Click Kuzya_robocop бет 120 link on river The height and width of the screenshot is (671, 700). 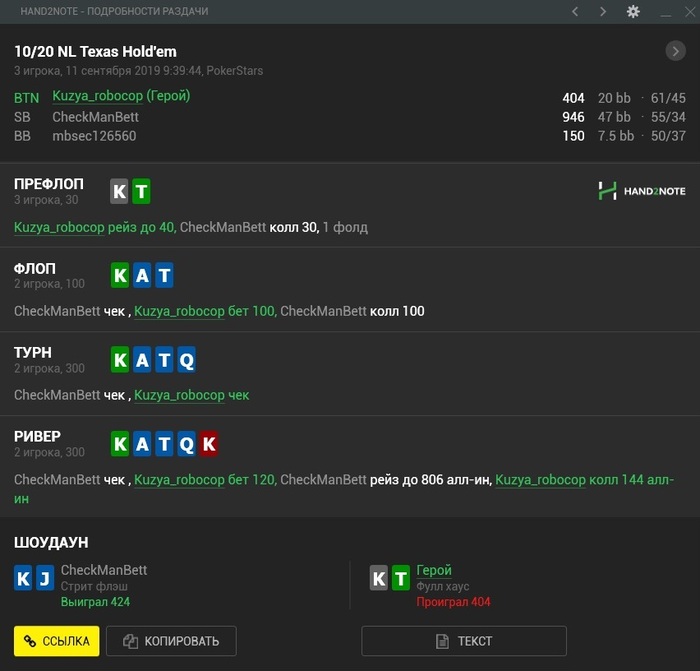click(x=205, y=480)
